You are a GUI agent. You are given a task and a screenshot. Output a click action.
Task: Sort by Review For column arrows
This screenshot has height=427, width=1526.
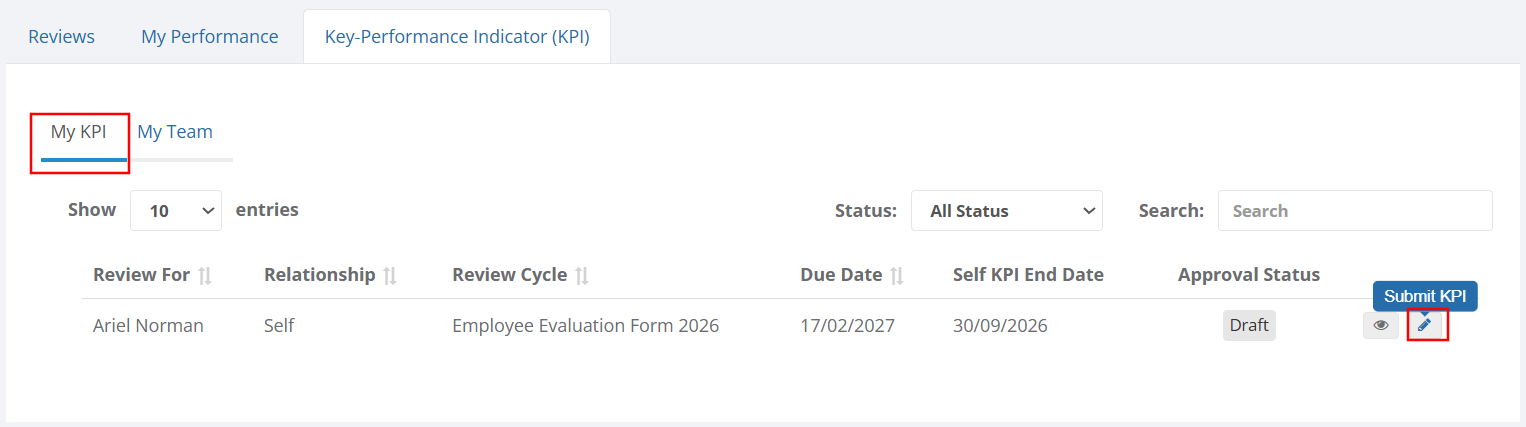[205, 275]
